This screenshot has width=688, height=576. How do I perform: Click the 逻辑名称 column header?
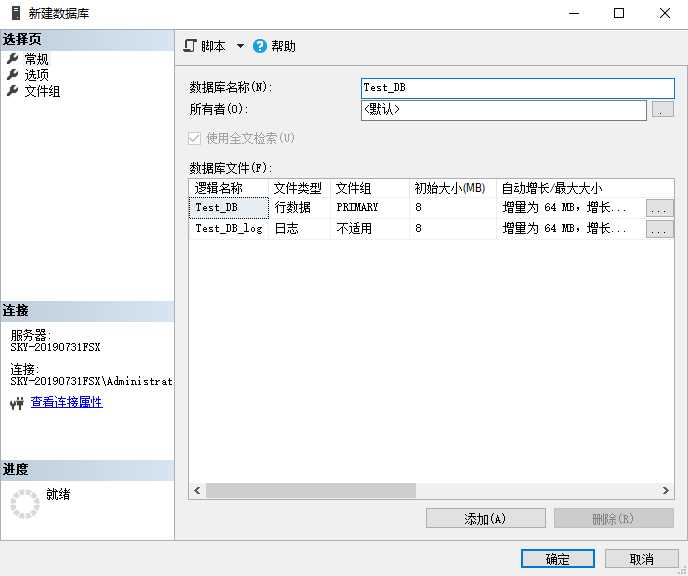[x=229, y=188]
